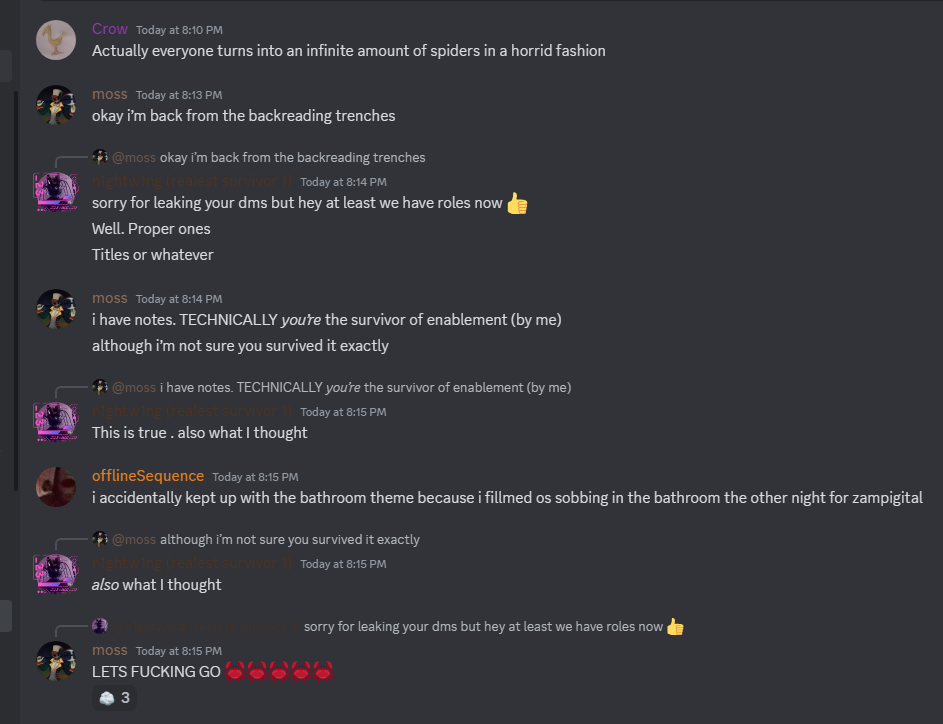Click the purple avatar beside 'sorry for leaking your dms'

point(56,193)
